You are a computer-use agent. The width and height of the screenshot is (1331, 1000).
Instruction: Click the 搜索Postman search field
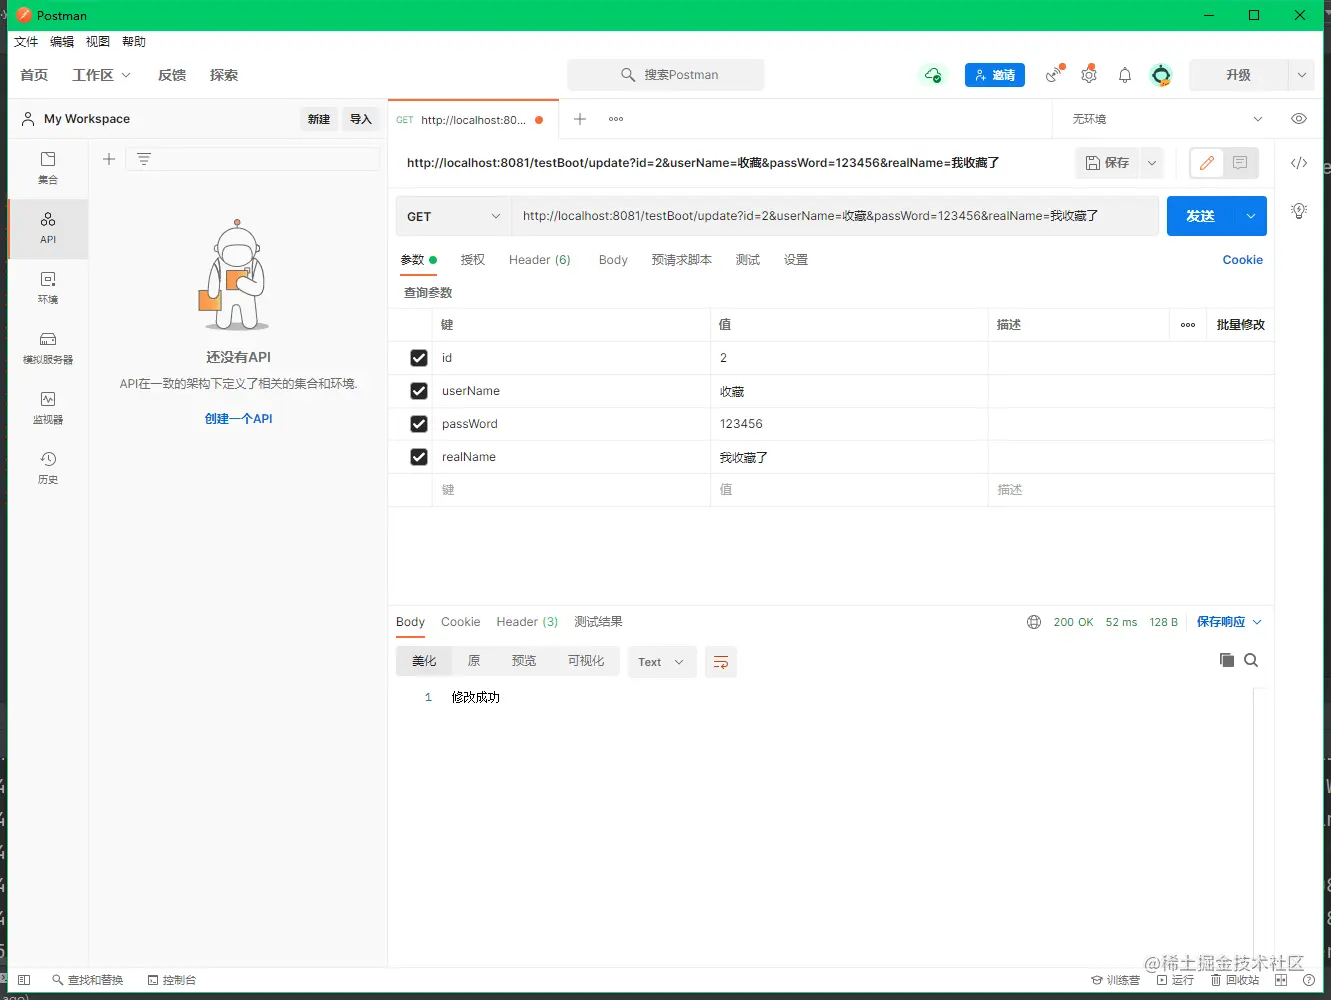coord(666,75)
